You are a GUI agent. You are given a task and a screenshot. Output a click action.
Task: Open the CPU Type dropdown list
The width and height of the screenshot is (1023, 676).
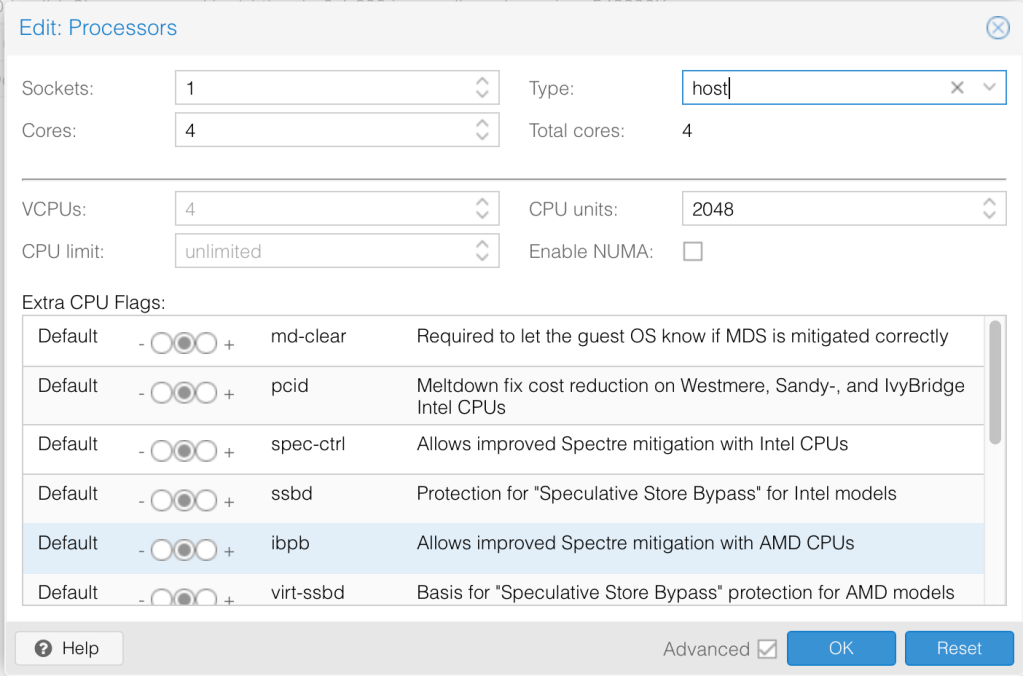989,88
